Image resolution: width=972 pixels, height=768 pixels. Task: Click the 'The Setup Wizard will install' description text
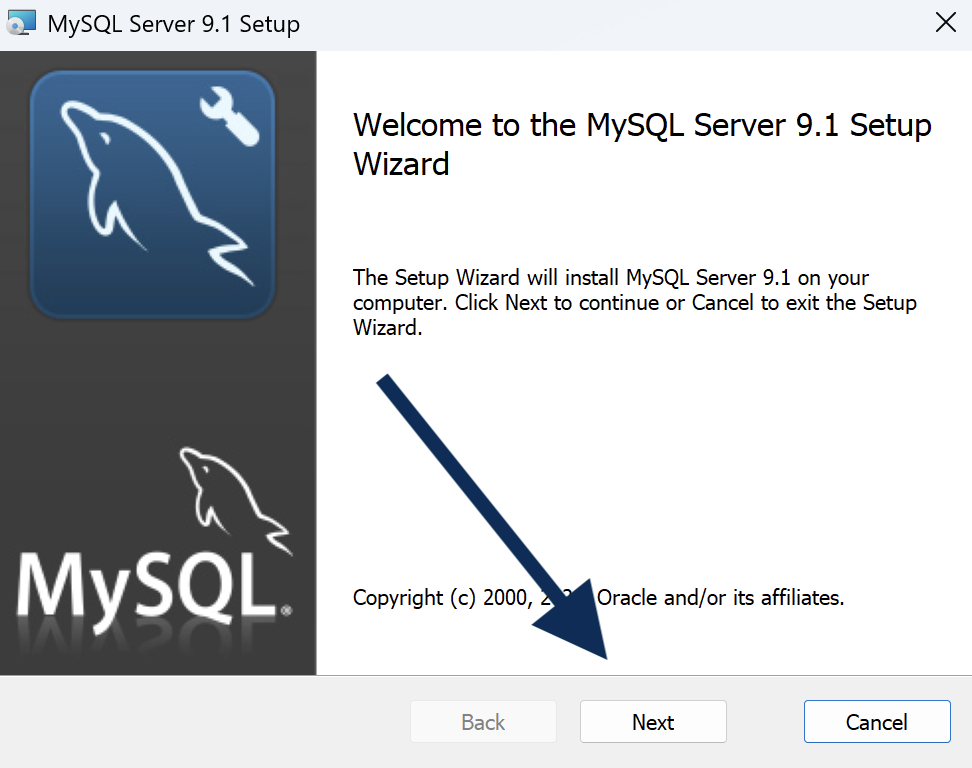tap(635, 302)
